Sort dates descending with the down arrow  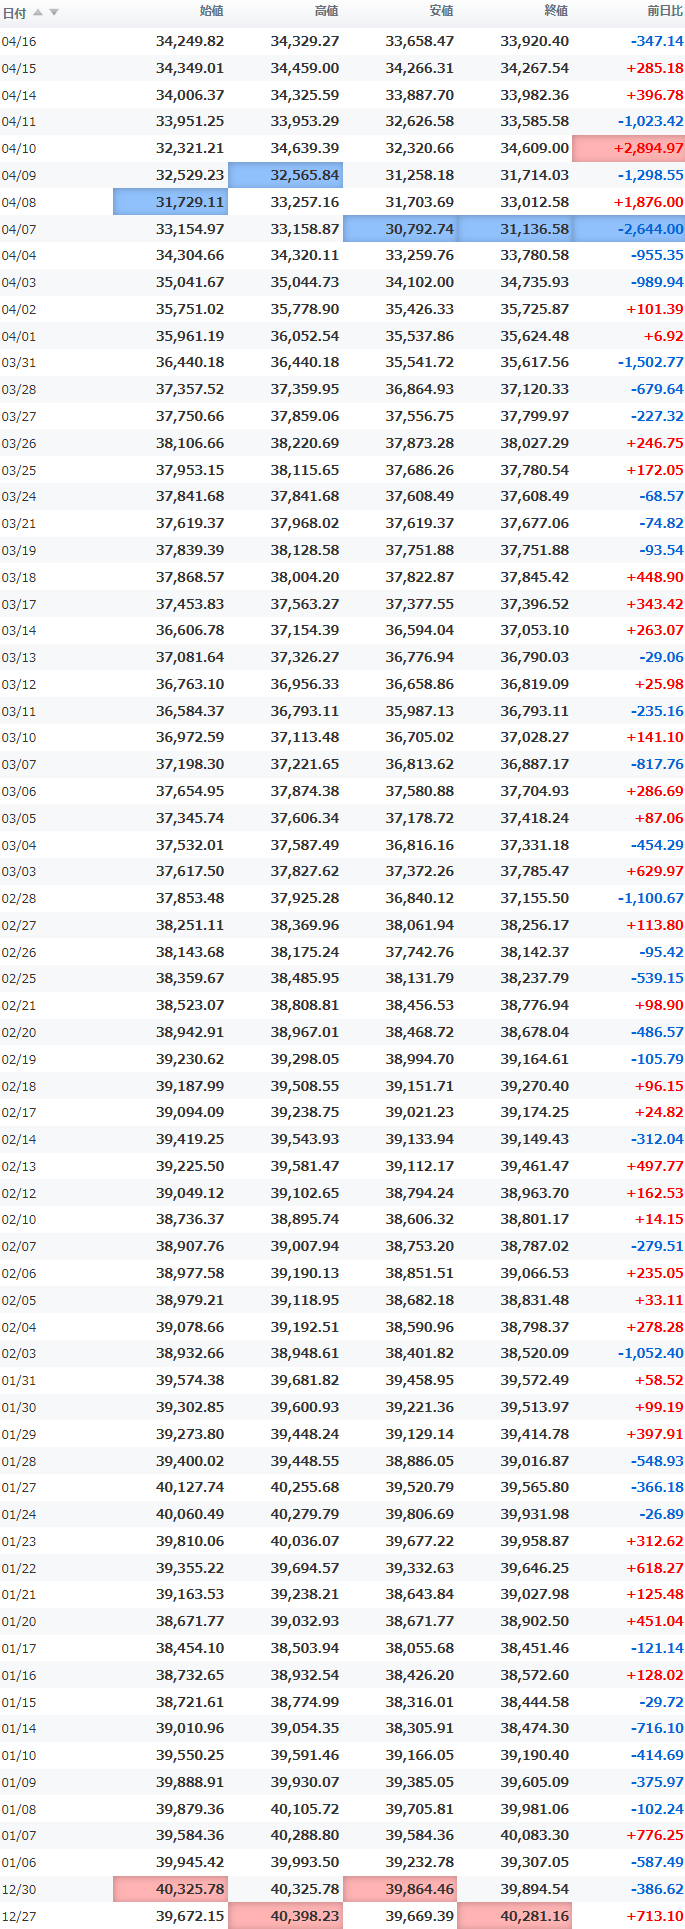[54, 13]
